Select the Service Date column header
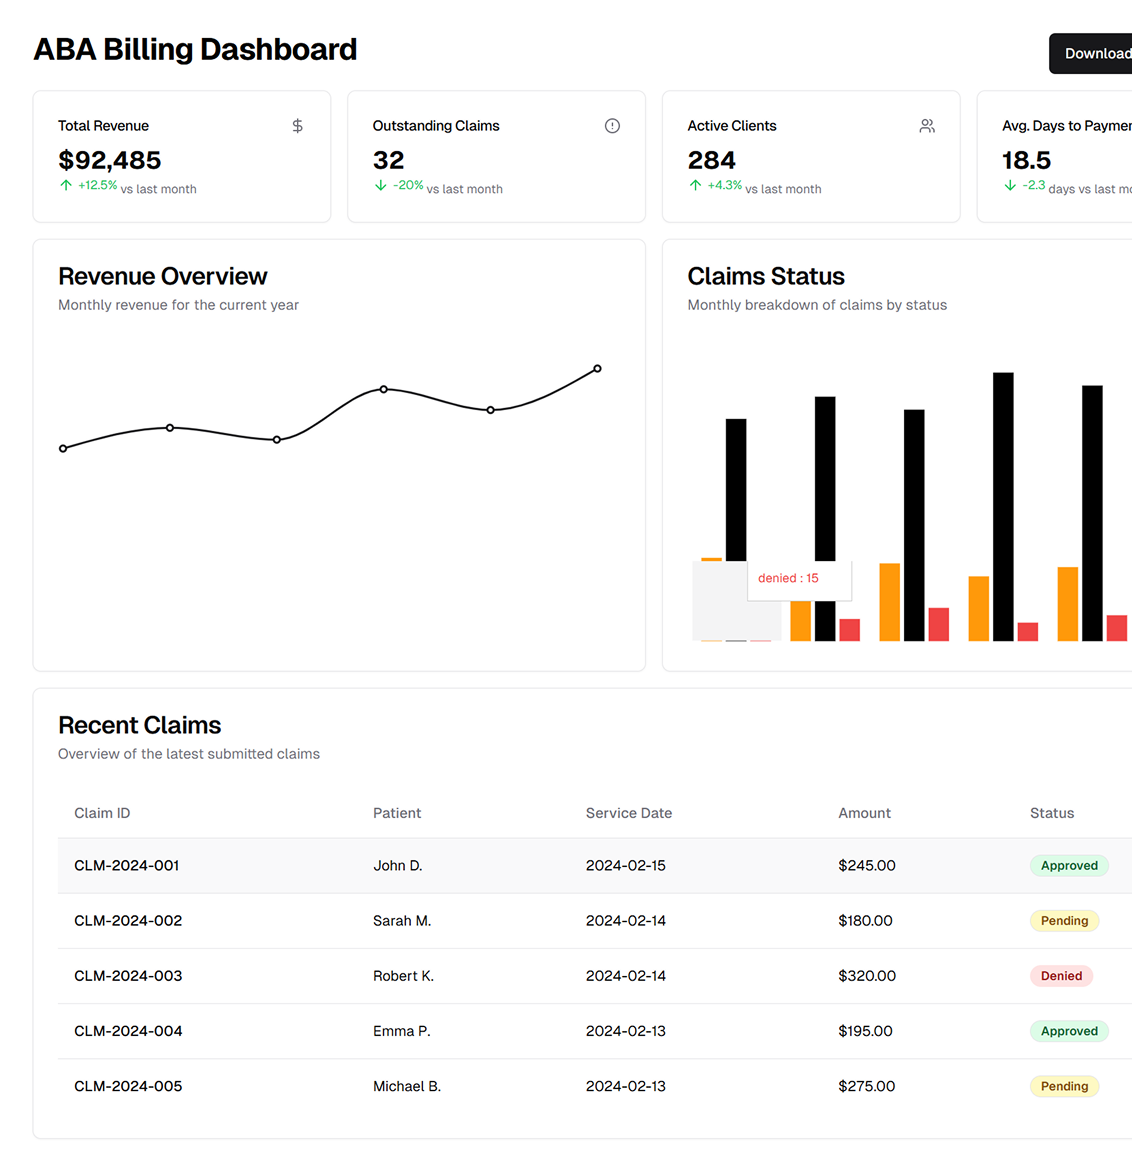Viewport: 1132px width, 1172px height. point(628,813)
